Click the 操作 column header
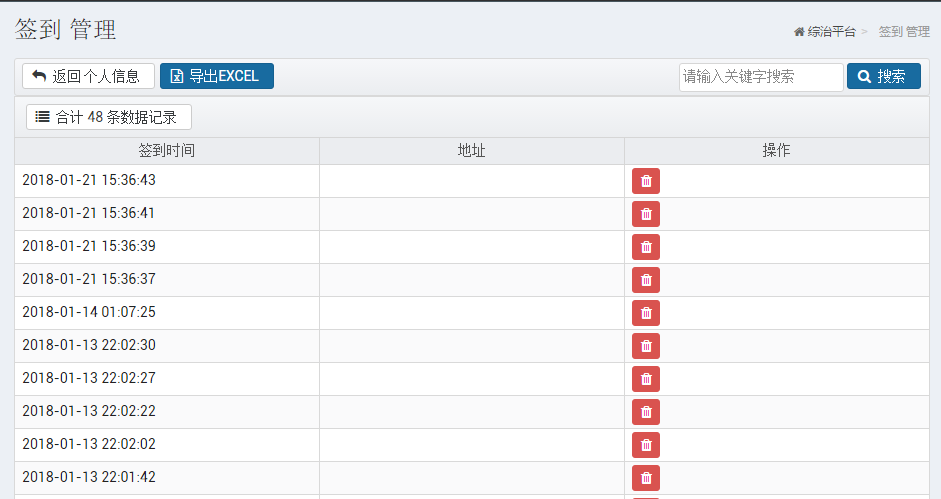The width and height of the screenshot is (941, 499). coord(777,151)
